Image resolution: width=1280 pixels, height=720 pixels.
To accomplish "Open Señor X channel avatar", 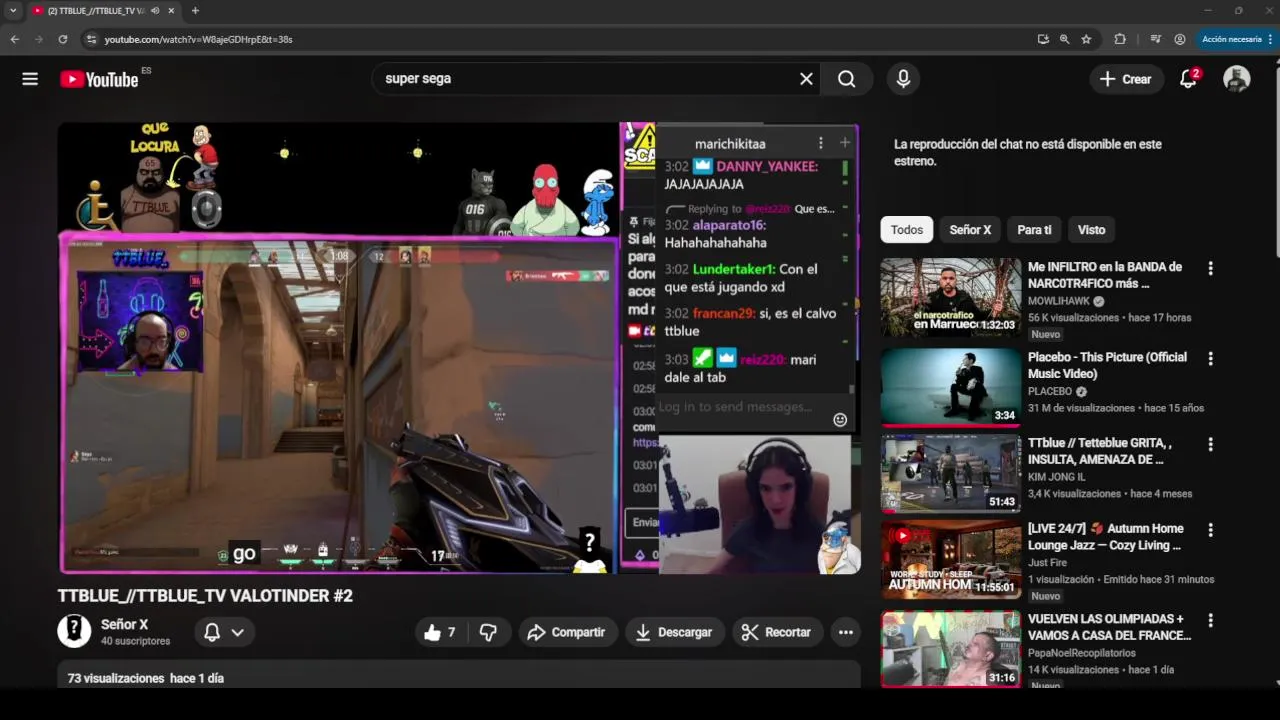I will click(x=74, y=631).
